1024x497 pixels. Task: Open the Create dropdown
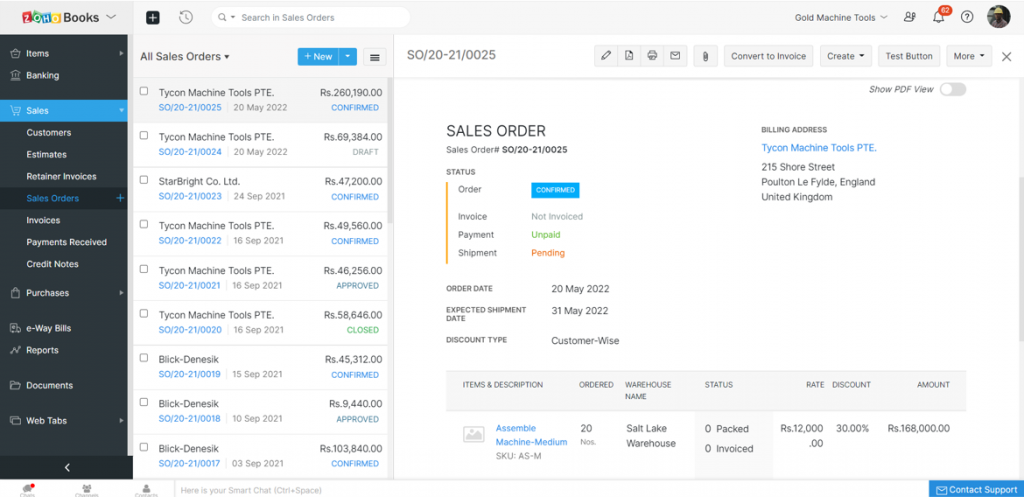point(846,56)
